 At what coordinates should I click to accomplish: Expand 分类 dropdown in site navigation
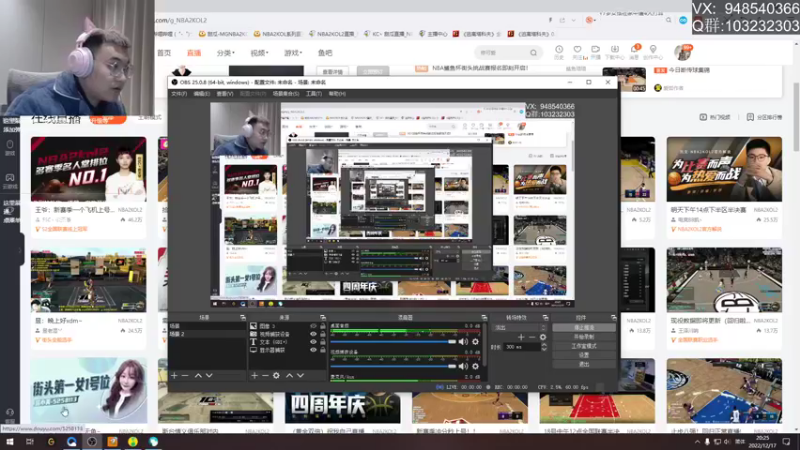click(226, 53)
